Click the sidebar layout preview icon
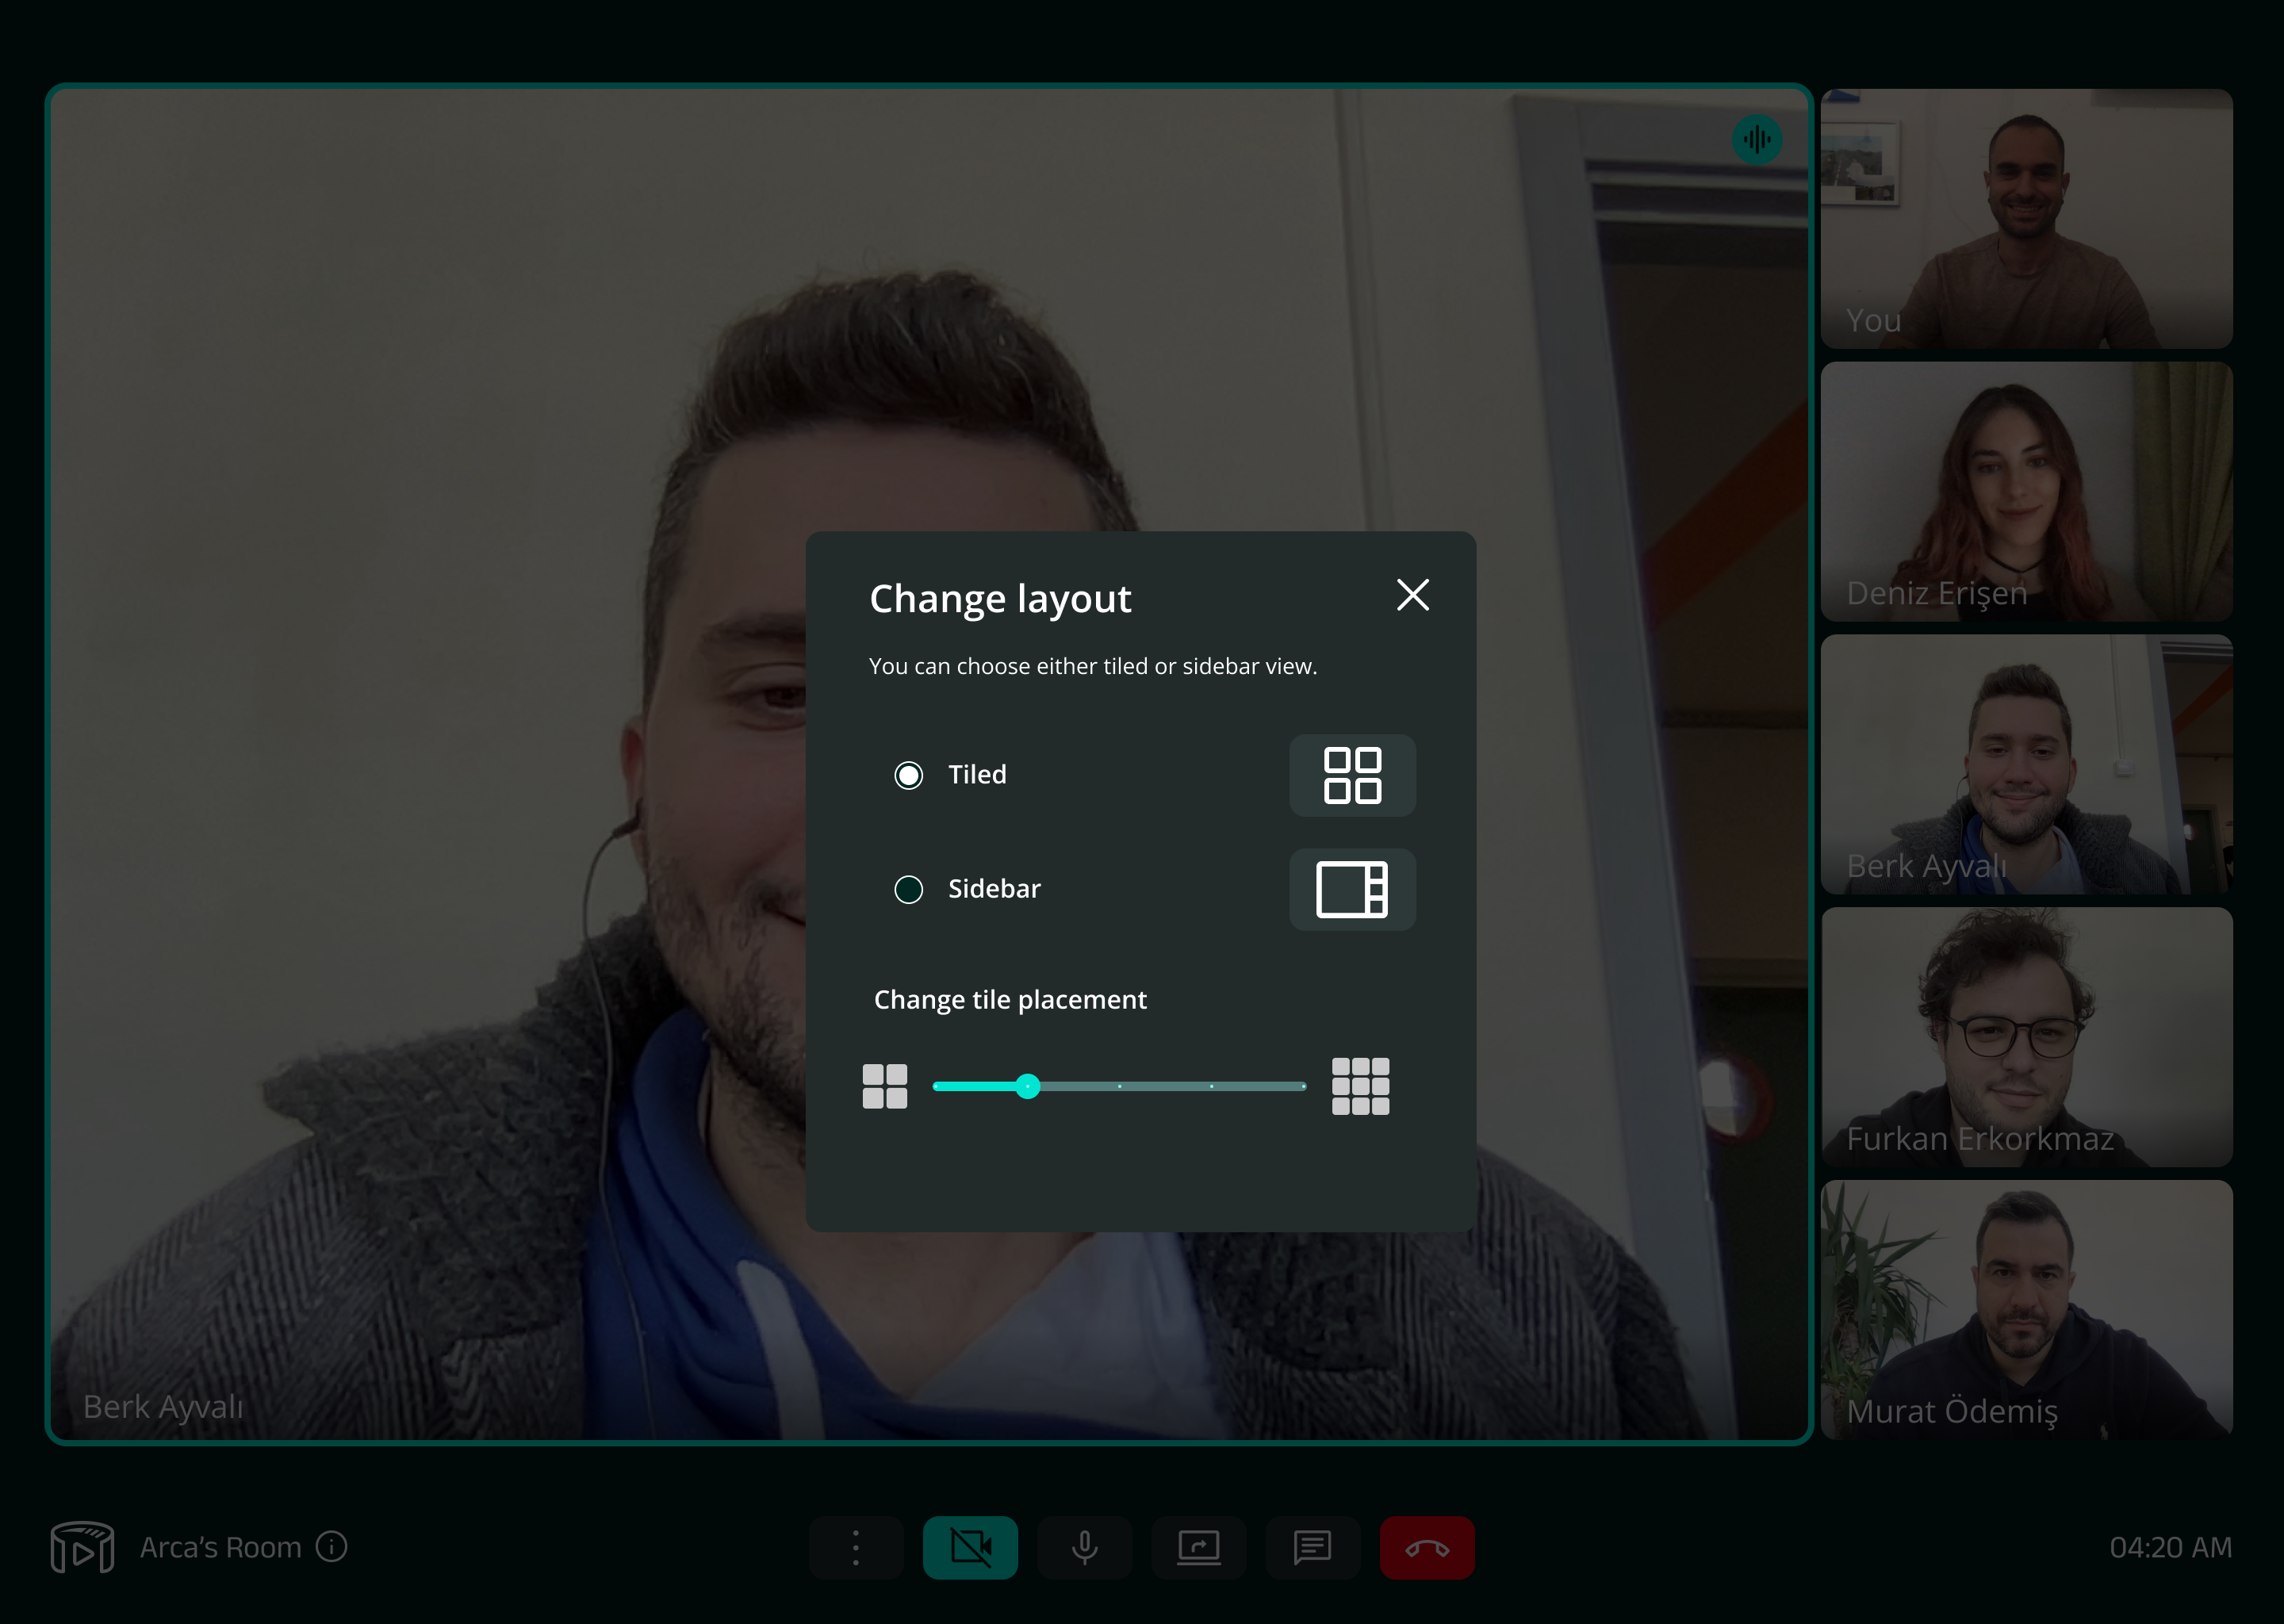The image size is (2284, 1624). coord(1352,889)
